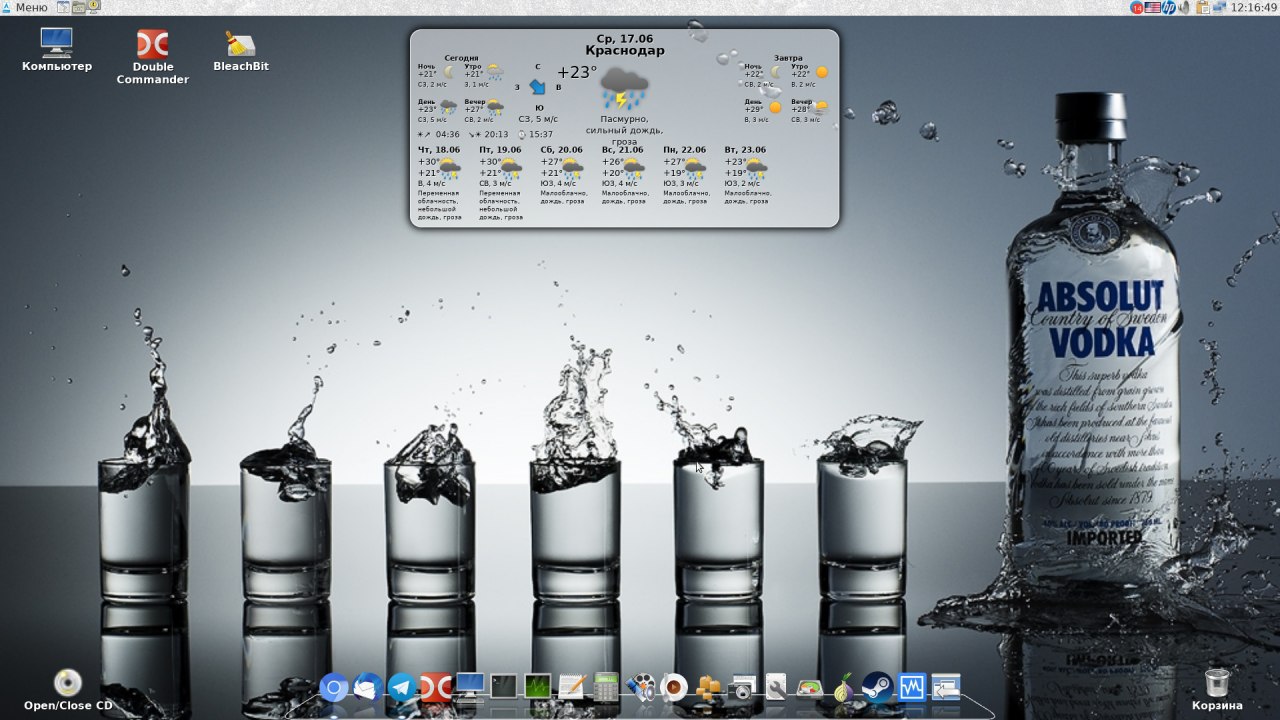Launch Steam from the dock

(877, 687)
